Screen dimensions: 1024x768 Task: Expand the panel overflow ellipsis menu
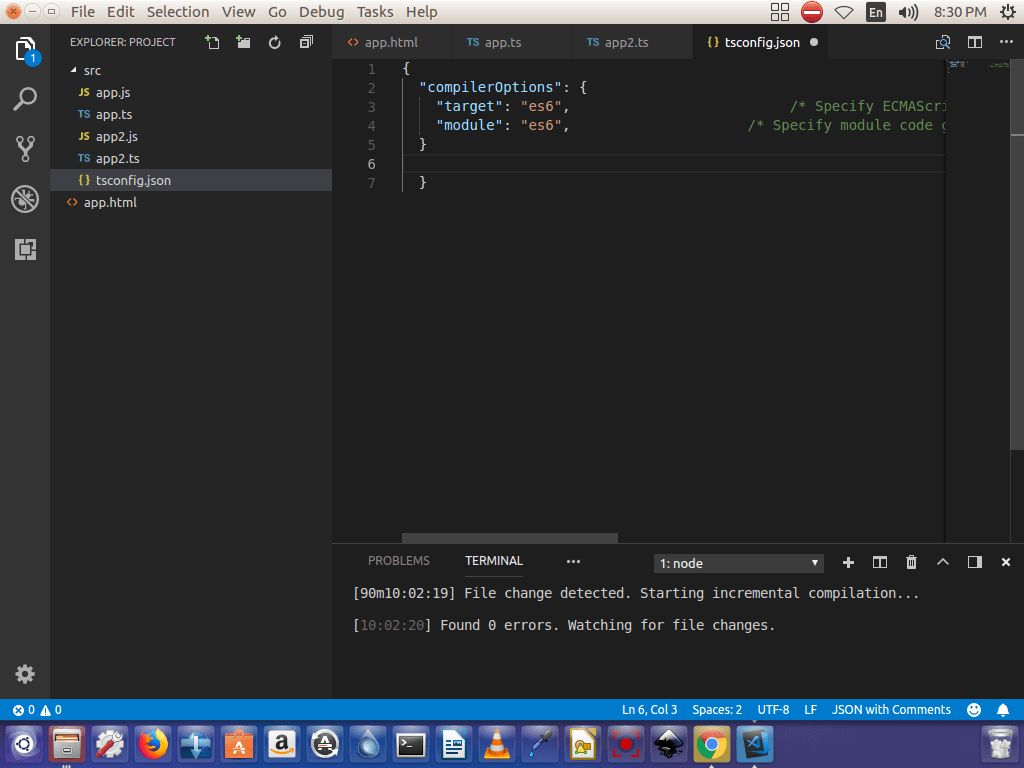pyautogui.click(x=573, y=561)
